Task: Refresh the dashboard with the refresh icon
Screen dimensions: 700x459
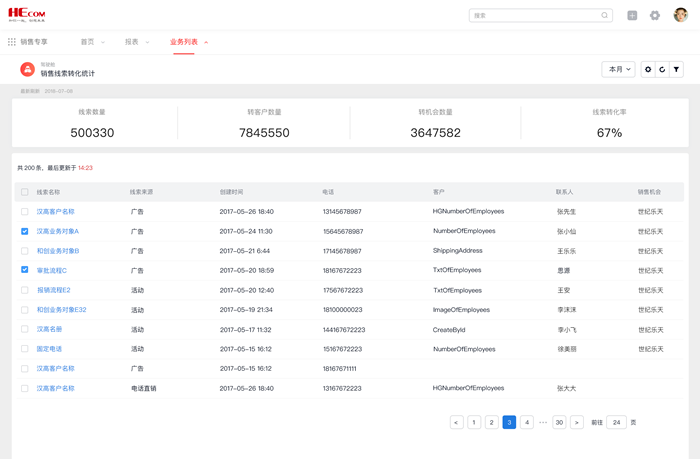Action: coord(662,70)
